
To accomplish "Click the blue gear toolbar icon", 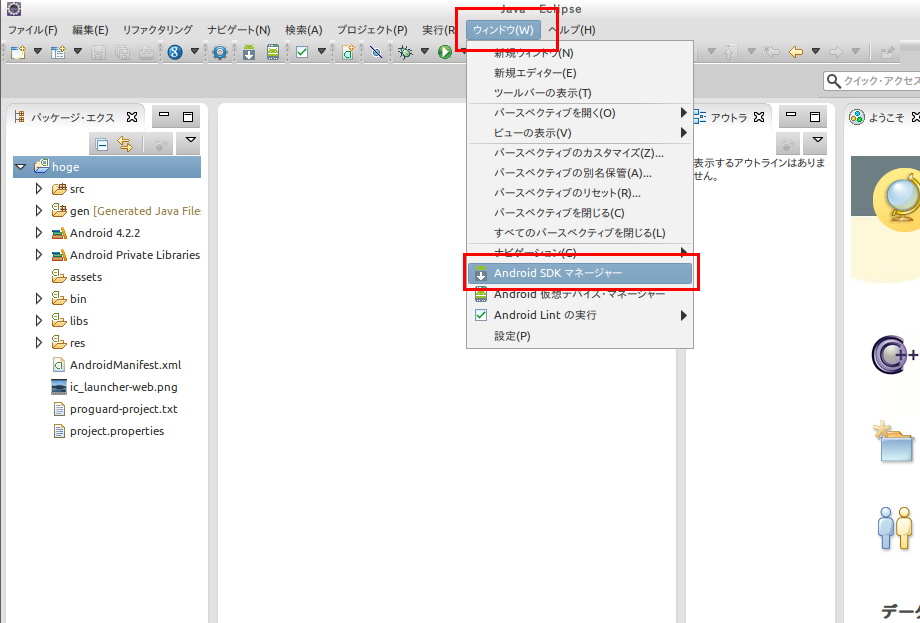I will [220, 52].
